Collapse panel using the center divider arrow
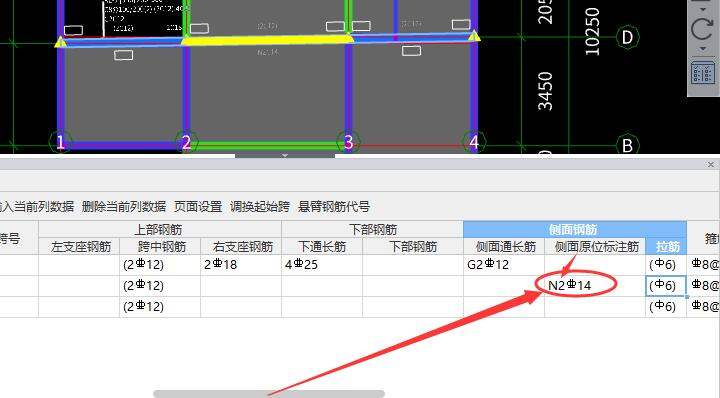 pyautogui.click(x=285, y=156)
